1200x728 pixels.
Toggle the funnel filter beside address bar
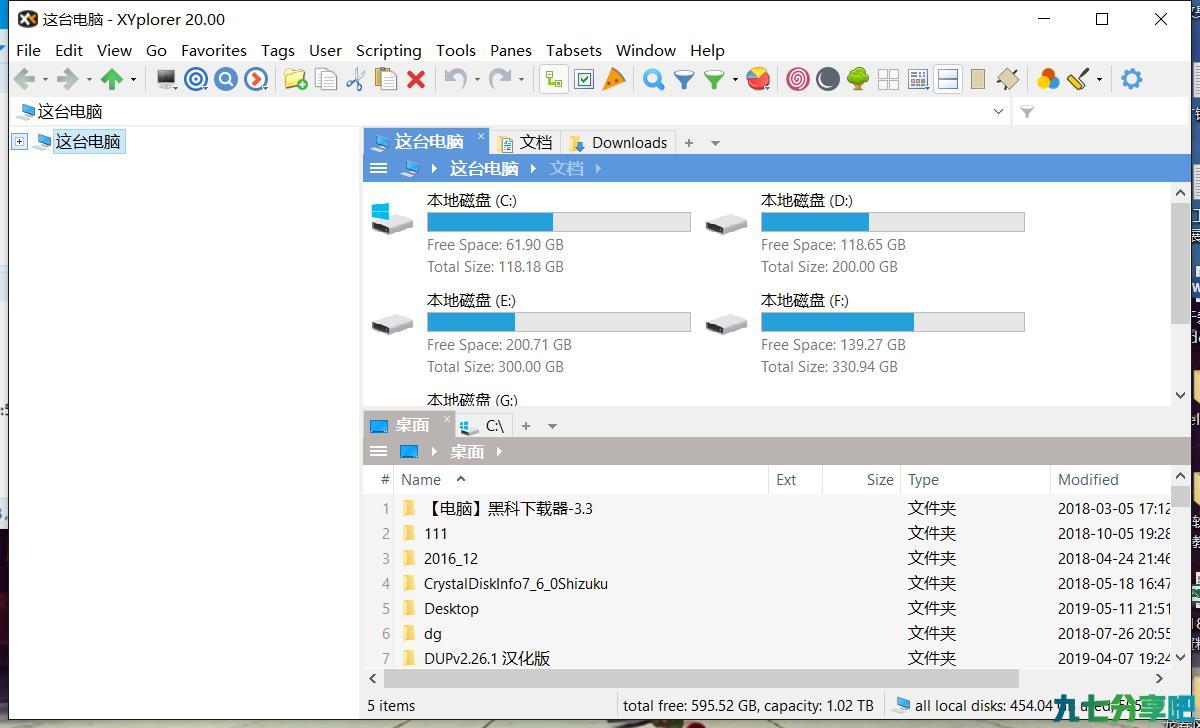pyautogui.click(x=1027, y=112)
